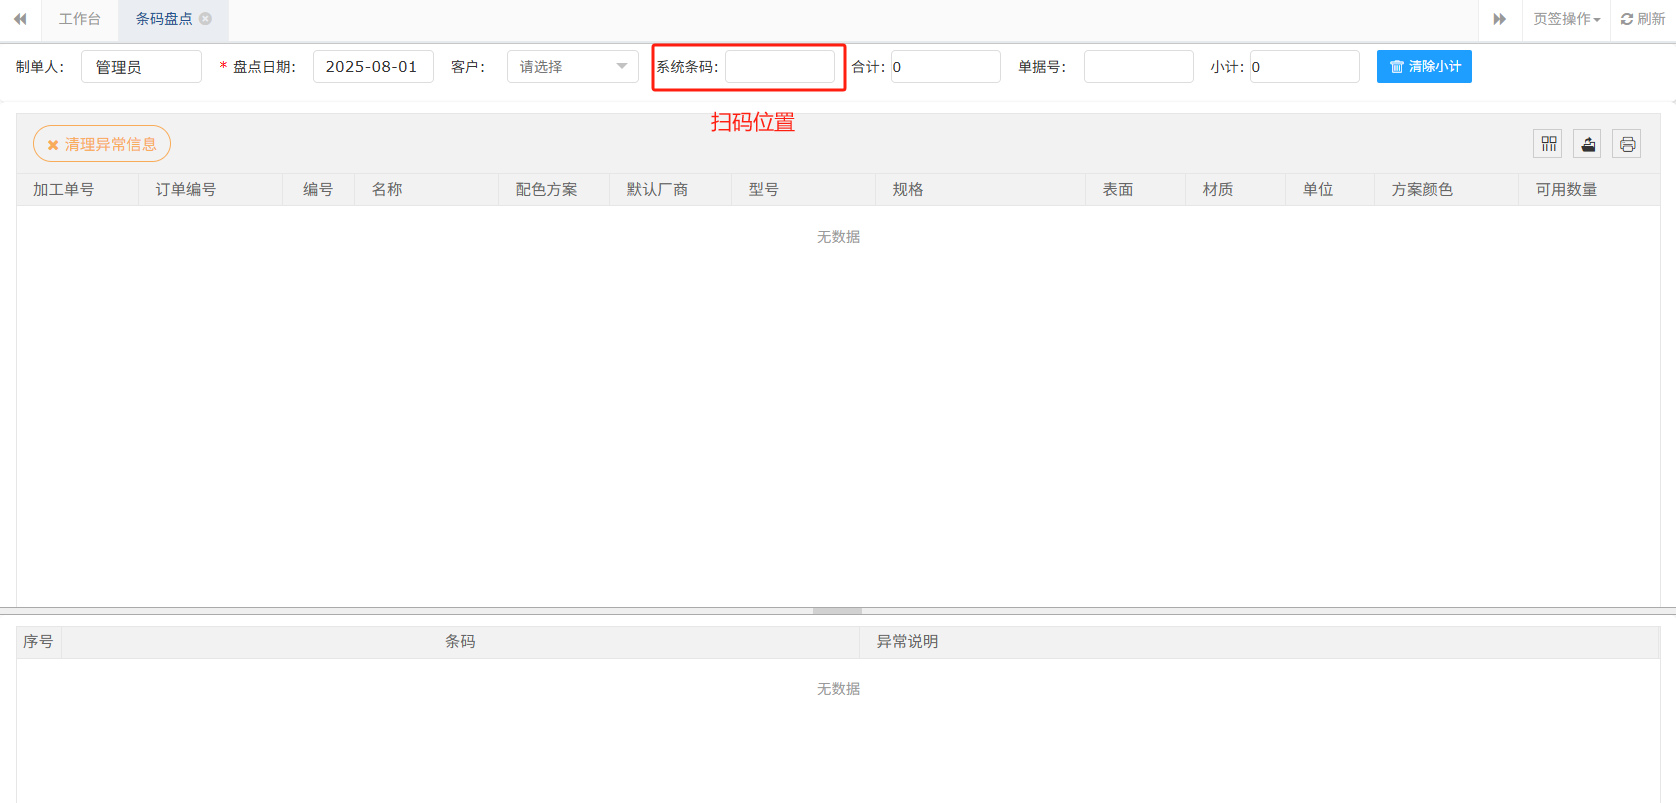Switch to the 工作台 tab
The image size is (1676, 803).
(80, 19)
